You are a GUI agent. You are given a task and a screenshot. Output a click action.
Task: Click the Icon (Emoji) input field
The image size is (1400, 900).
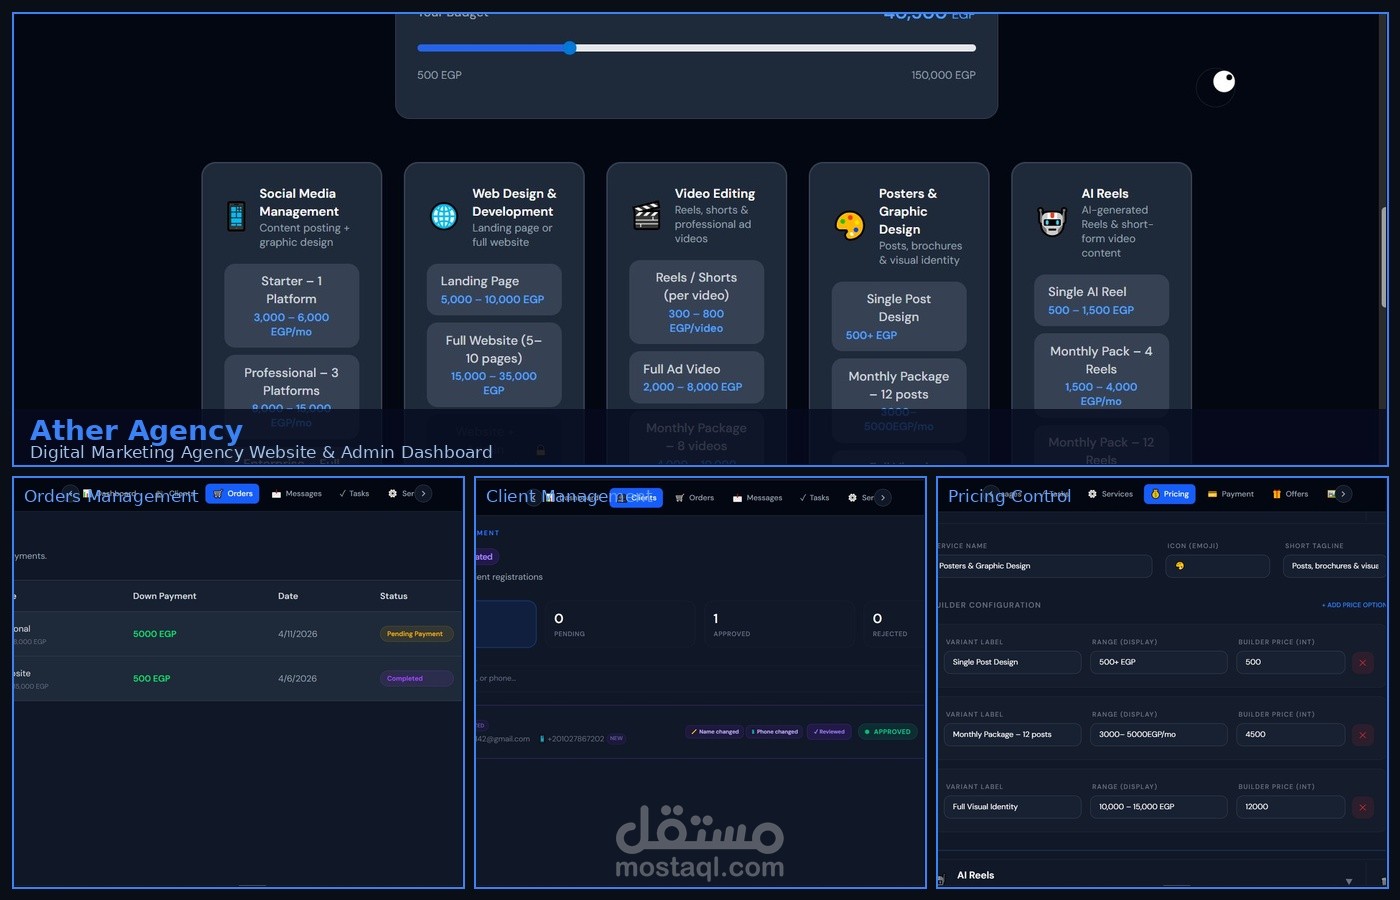(1218, 566)
